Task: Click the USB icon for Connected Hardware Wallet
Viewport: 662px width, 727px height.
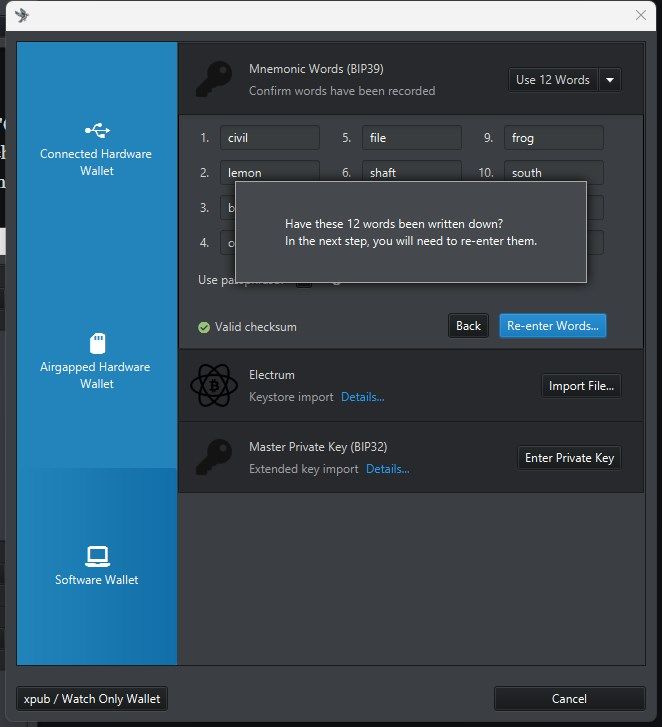Action: coord(97,131)
